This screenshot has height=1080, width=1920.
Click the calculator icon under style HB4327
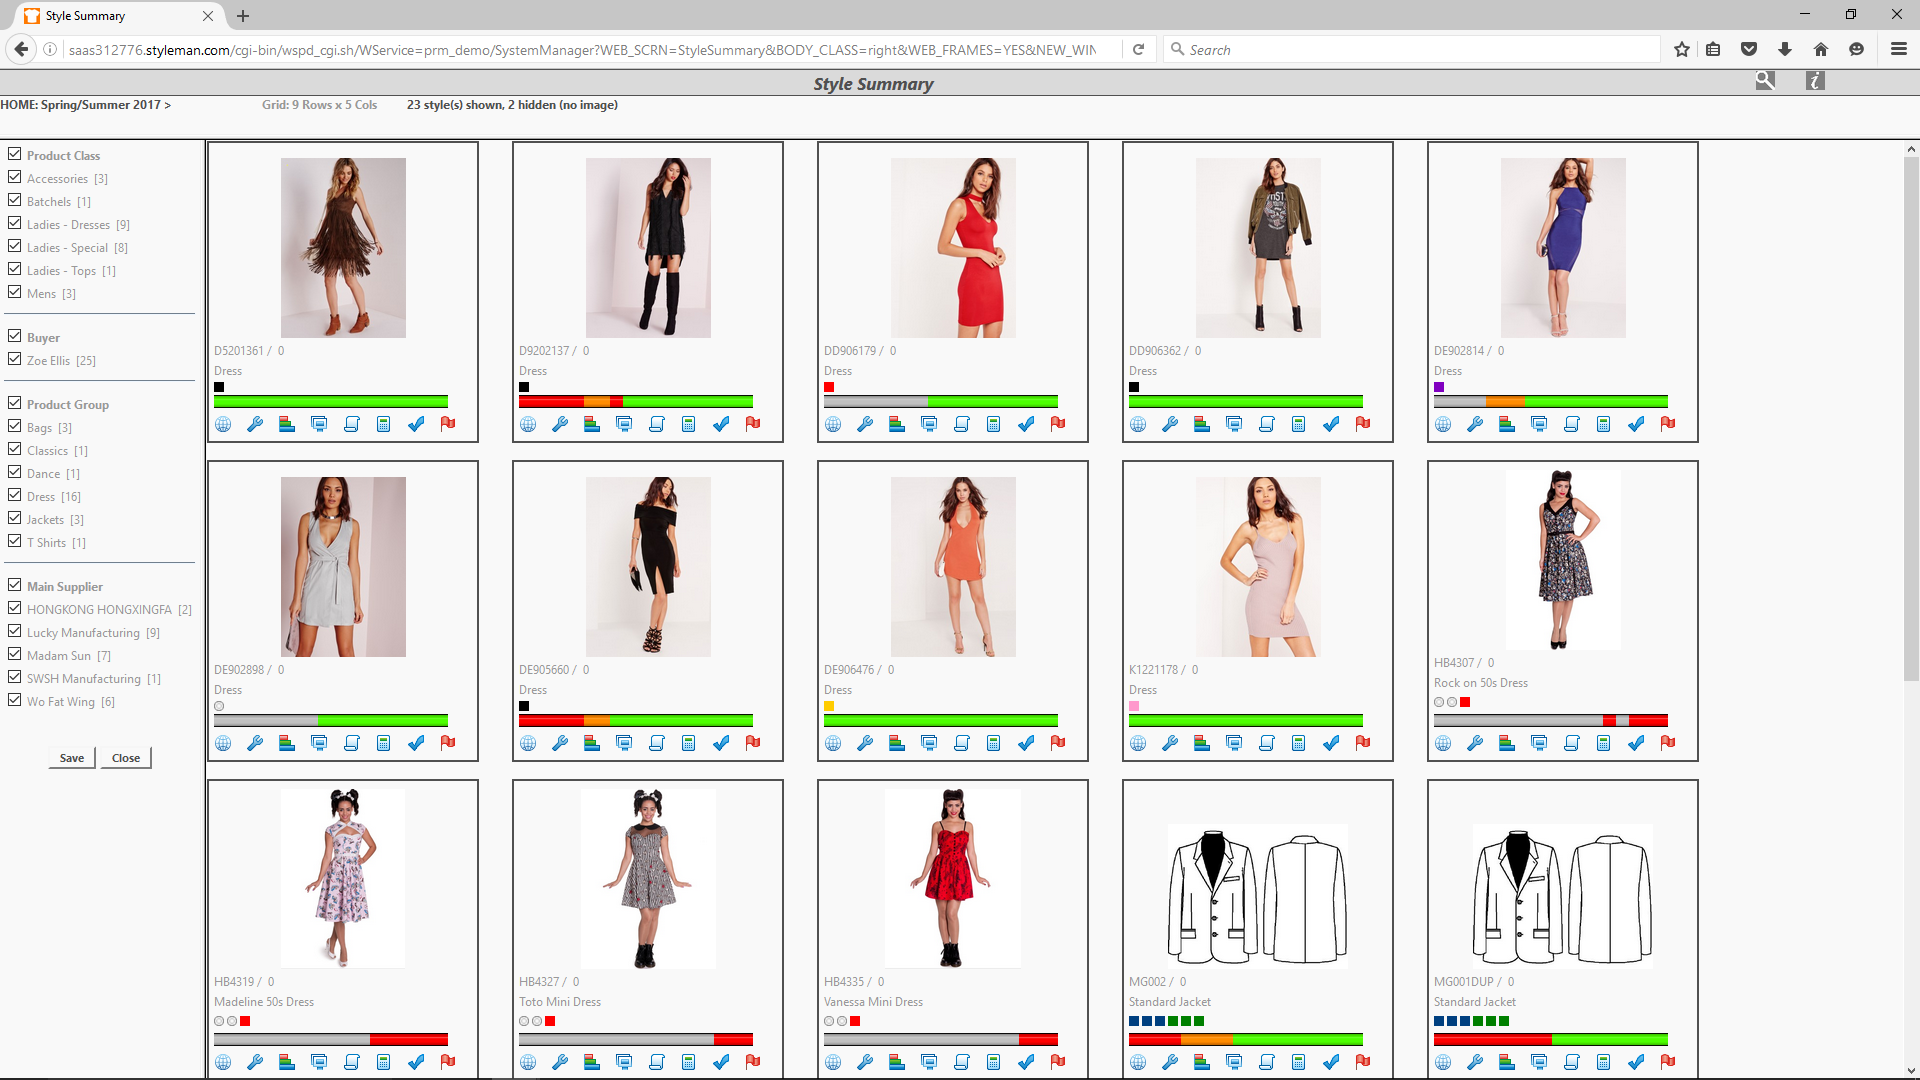tap(688, 1061)
